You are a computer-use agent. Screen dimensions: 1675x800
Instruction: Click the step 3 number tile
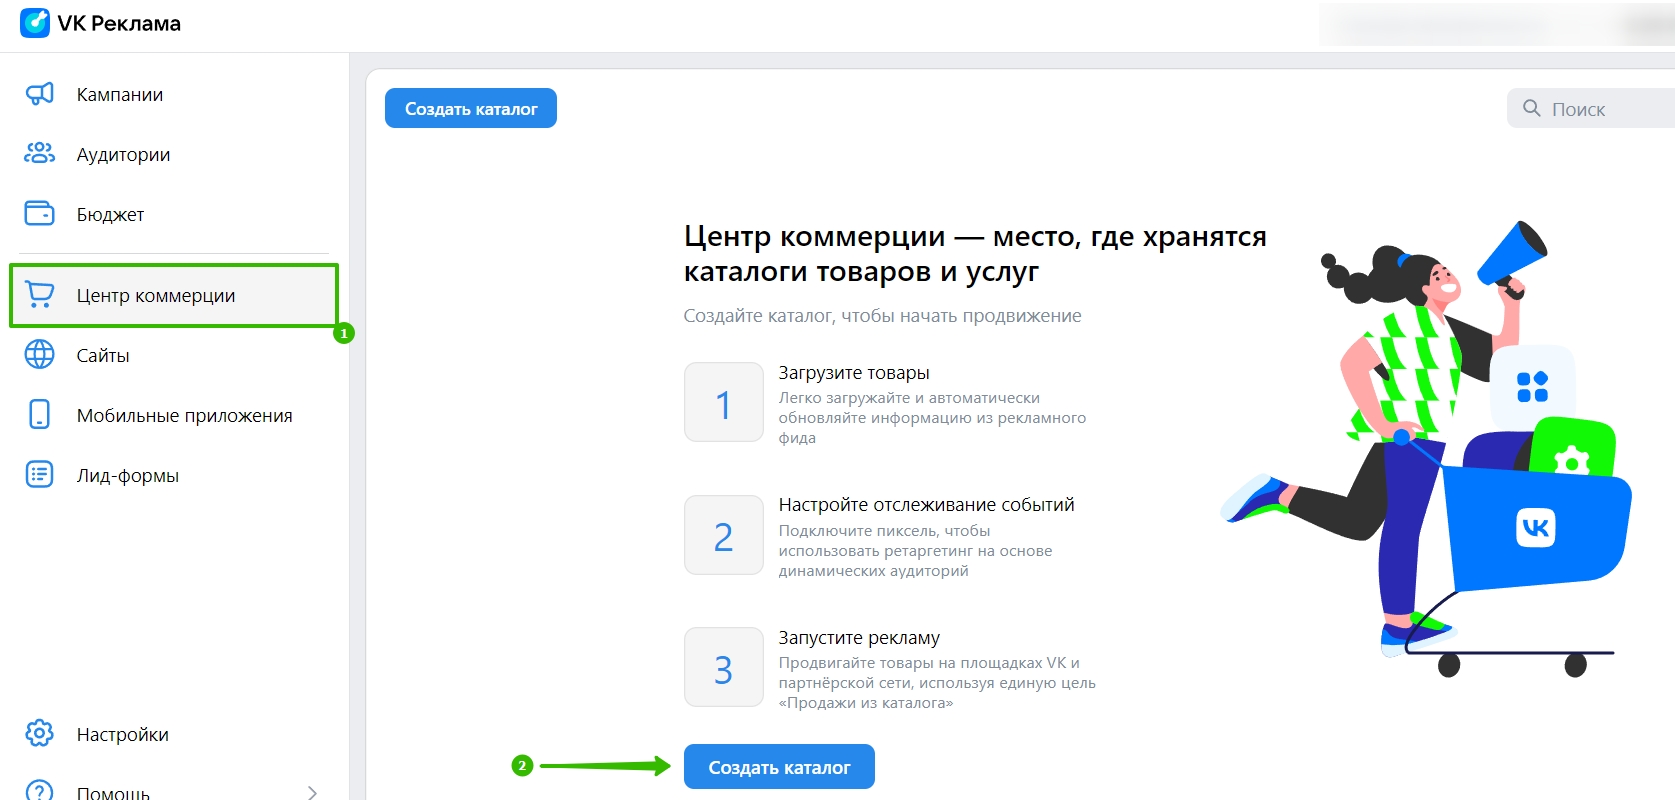(724, 667)
